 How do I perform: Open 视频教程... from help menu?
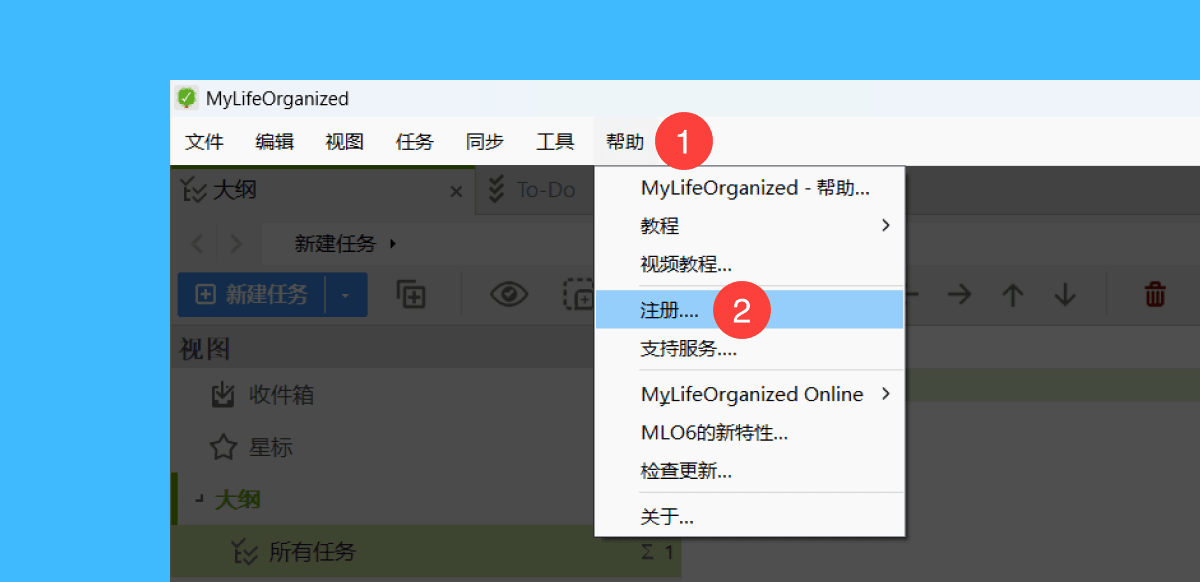750,264
